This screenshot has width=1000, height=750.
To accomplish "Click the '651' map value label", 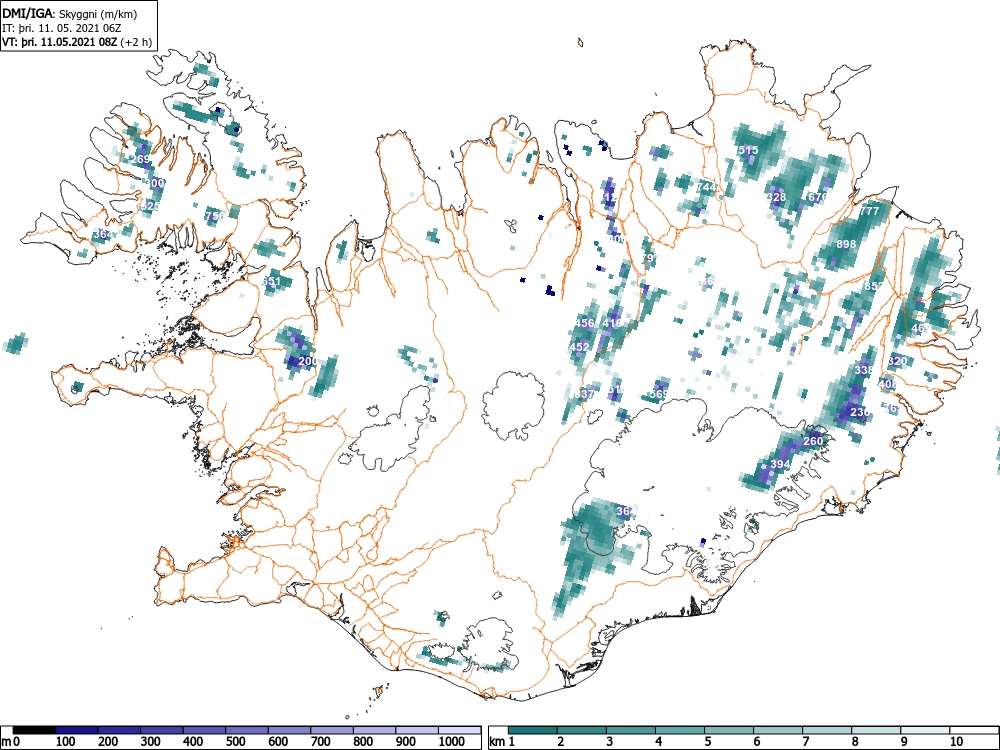I will tap(272, 281).
